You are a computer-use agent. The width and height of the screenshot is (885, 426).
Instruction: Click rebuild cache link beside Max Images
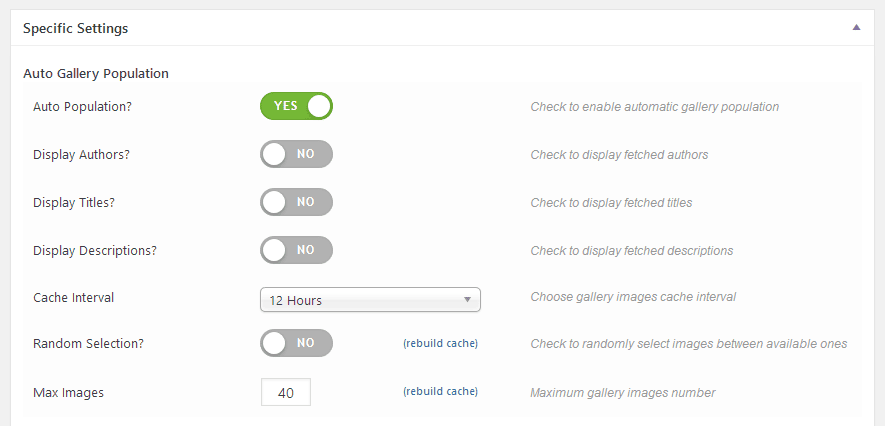[440, 392]
